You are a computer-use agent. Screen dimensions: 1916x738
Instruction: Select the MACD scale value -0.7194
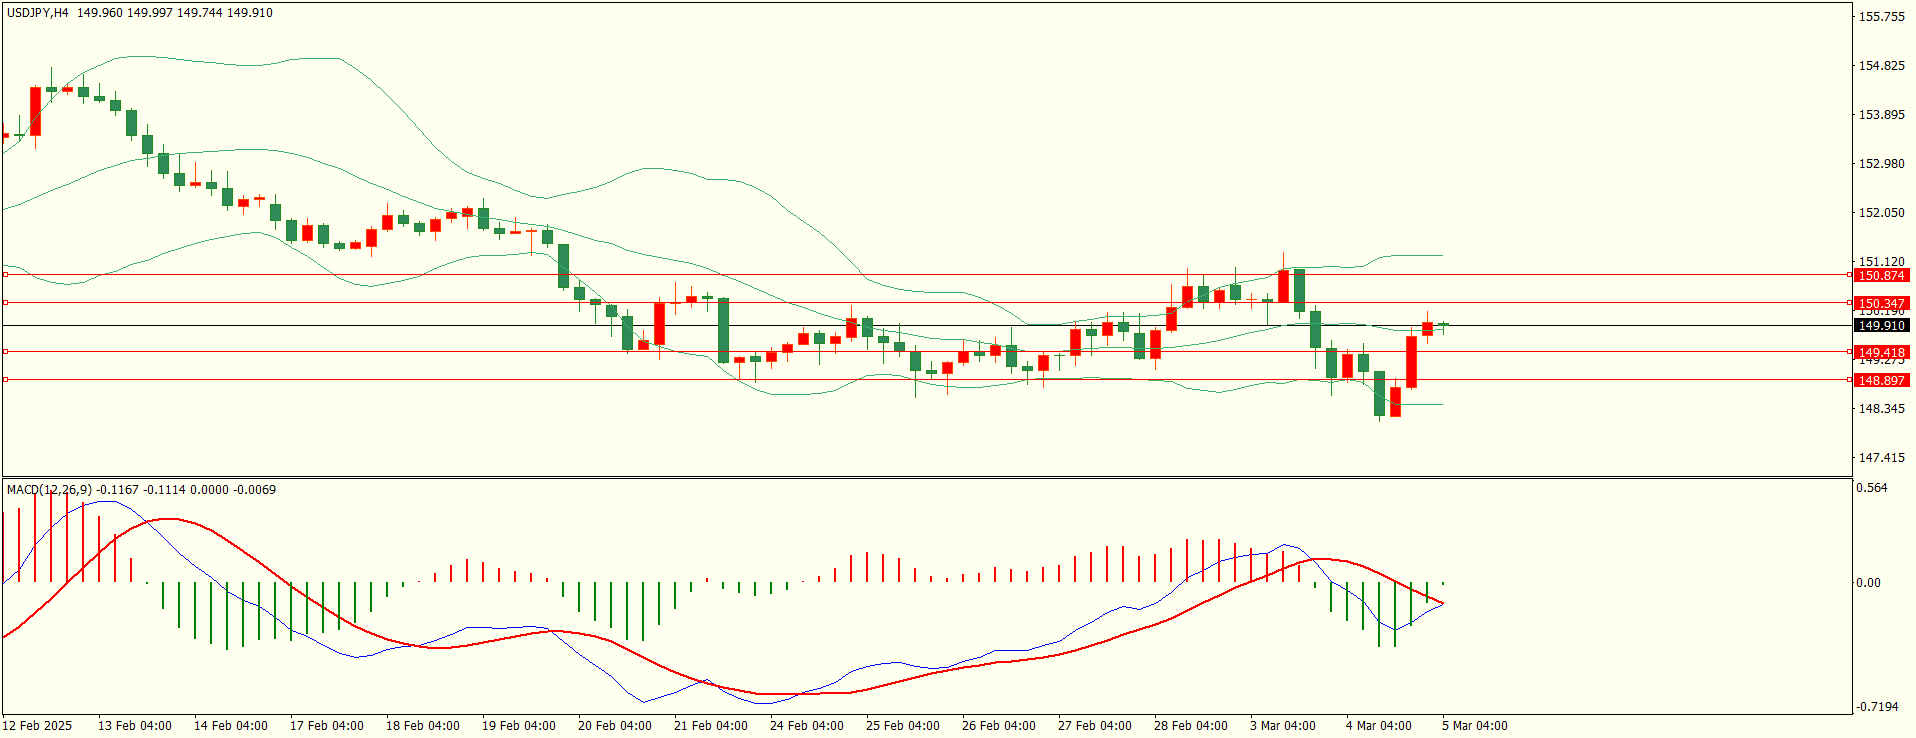pos(1877,706)
